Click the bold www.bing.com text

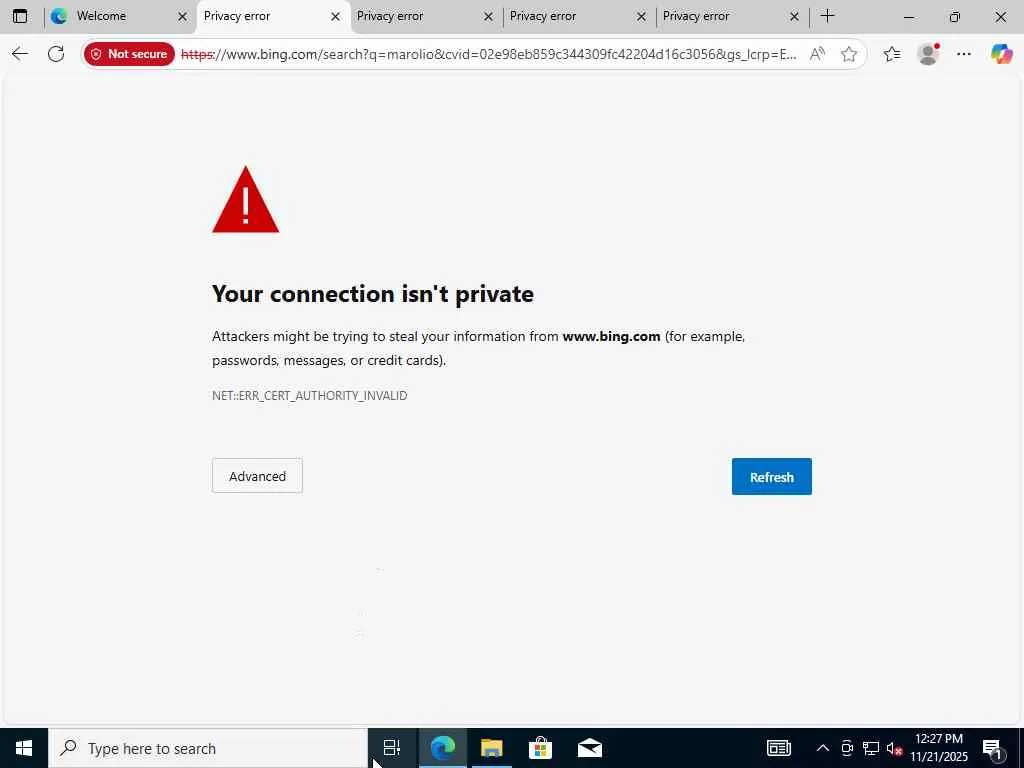pos(611,336)
